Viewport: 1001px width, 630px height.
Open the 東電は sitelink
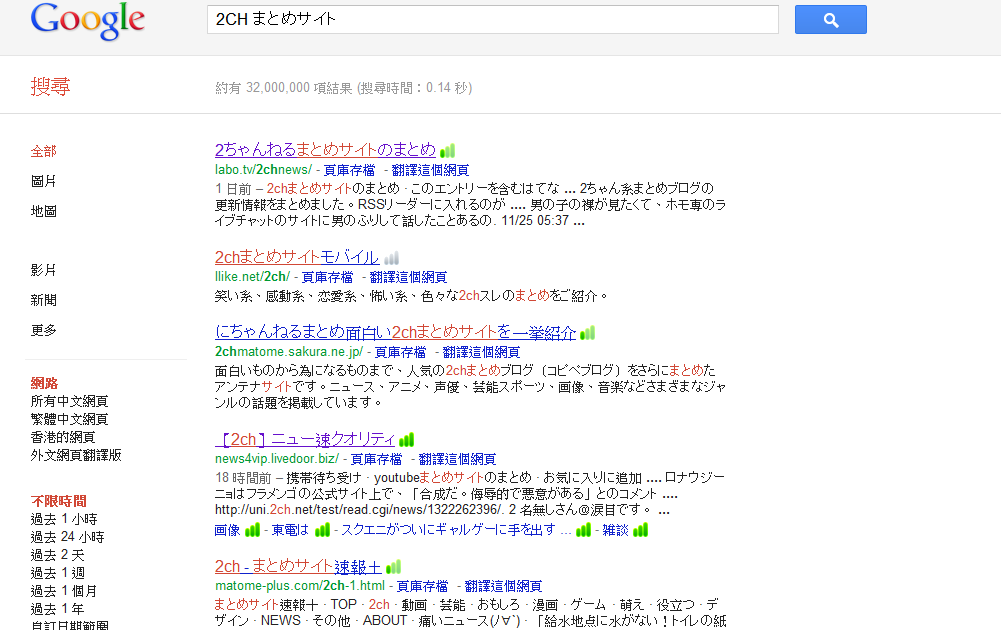[290, 530]
